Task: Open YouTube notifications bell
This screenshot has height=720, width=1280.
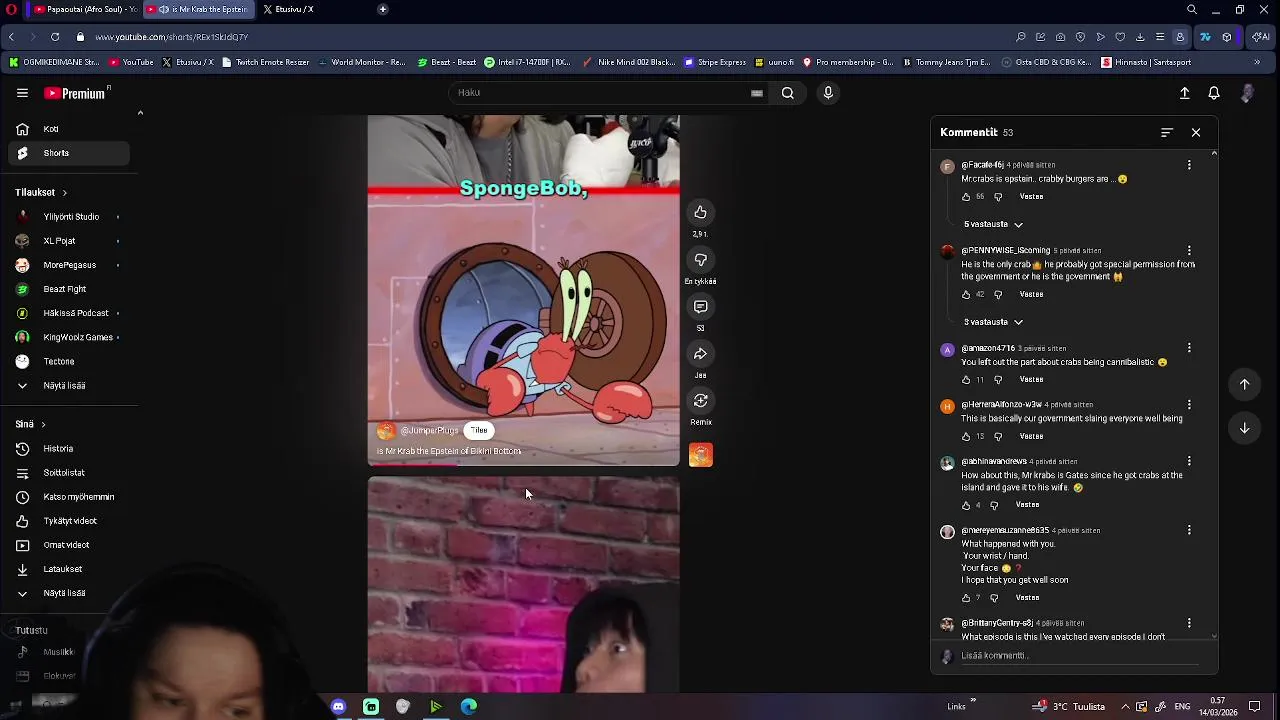Action: click(x=1214, y=93)
